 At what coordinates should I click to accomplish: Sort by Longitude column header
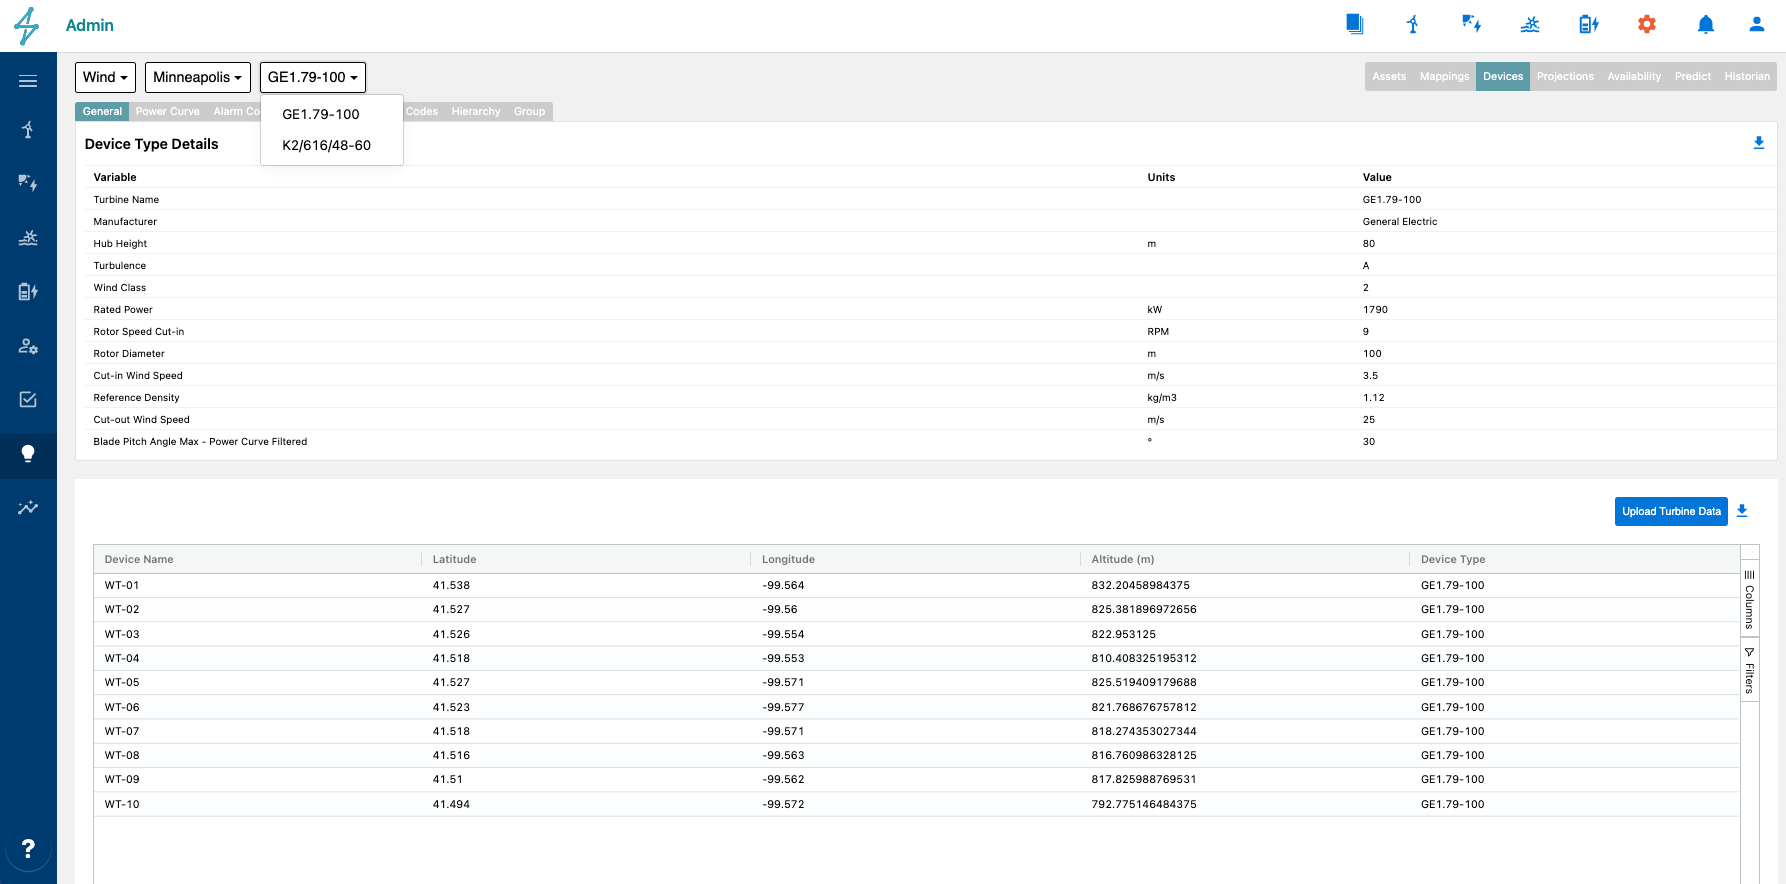(915, 559)
